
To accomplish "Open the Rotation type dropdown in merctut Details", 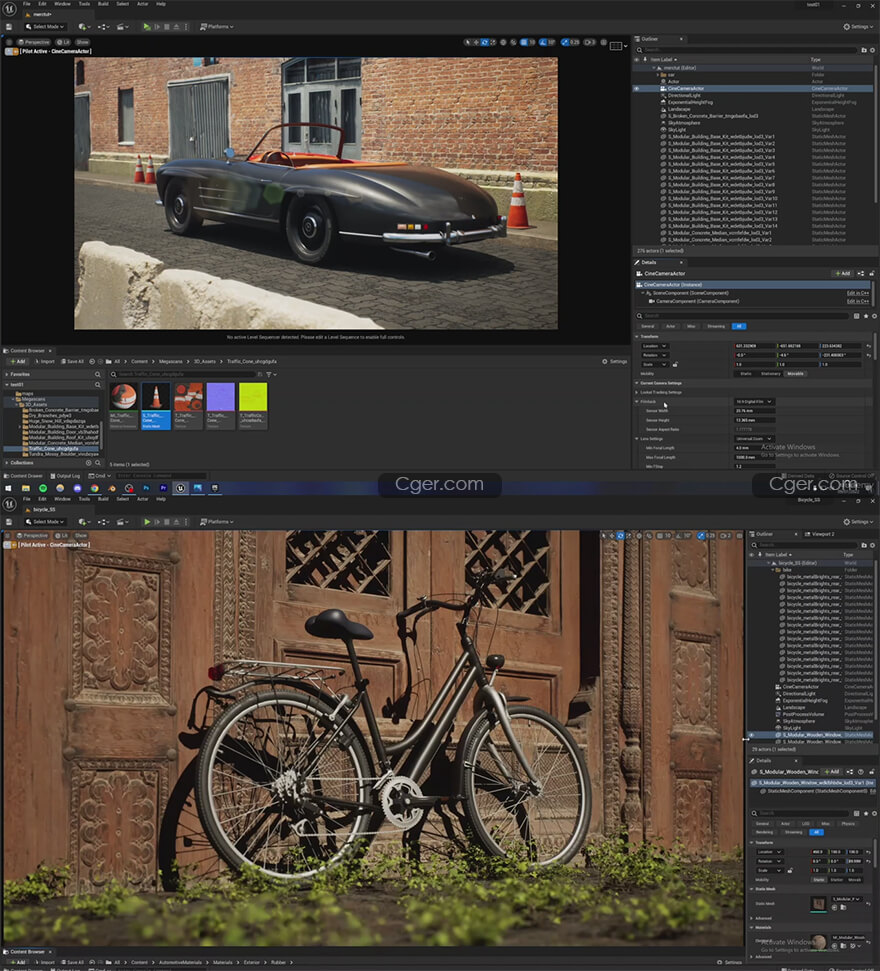I will (654, 355).
